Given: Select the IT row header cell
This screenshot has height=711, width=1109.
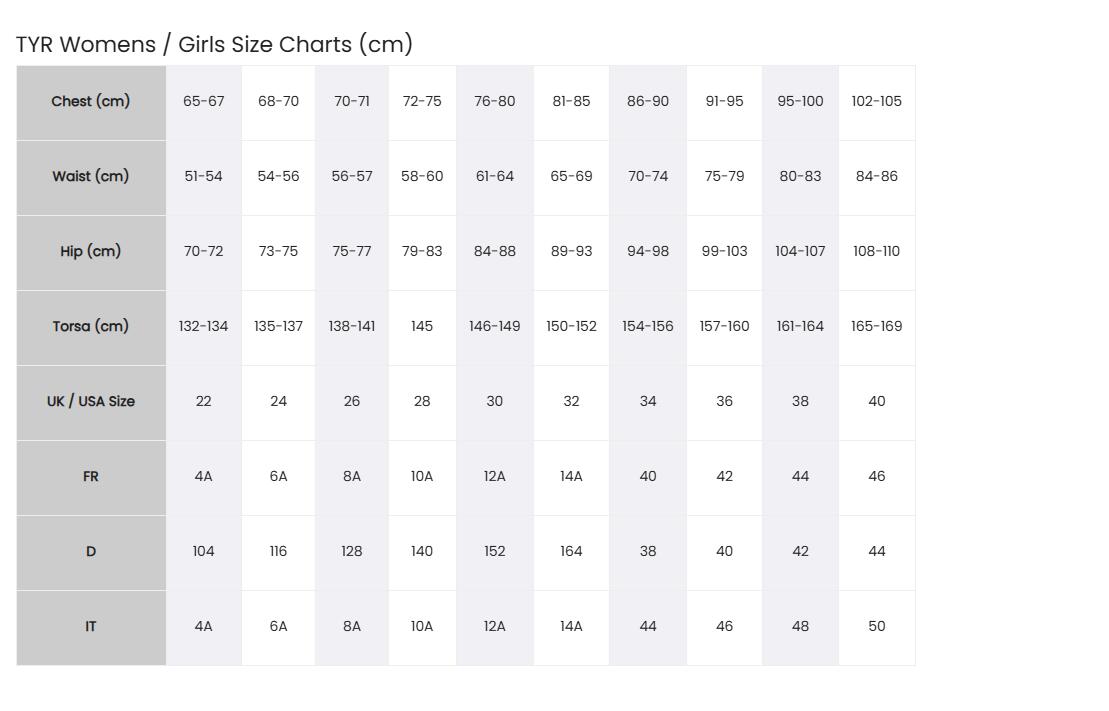Looking at the screenshot, I should 91,628.
